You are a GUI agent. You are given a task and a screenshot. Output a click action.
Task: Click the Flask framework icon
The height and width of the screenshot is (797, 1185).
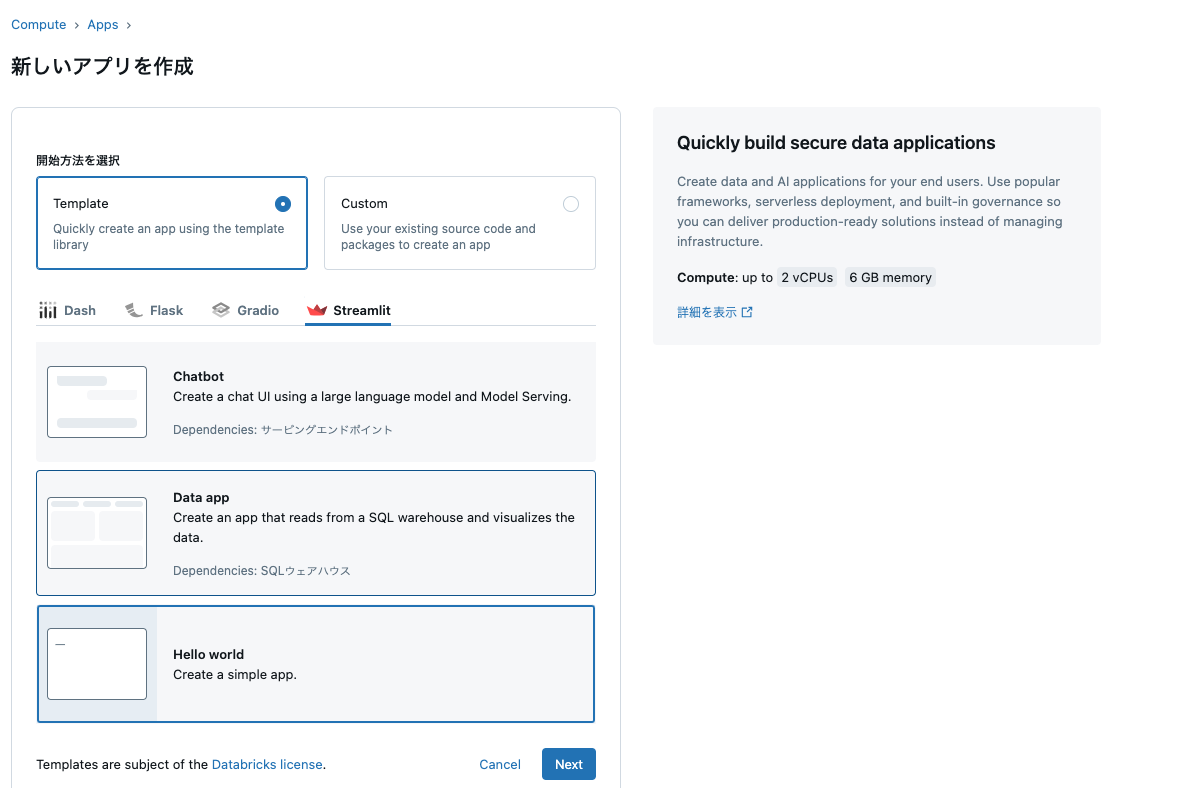[x=134, y=310]
